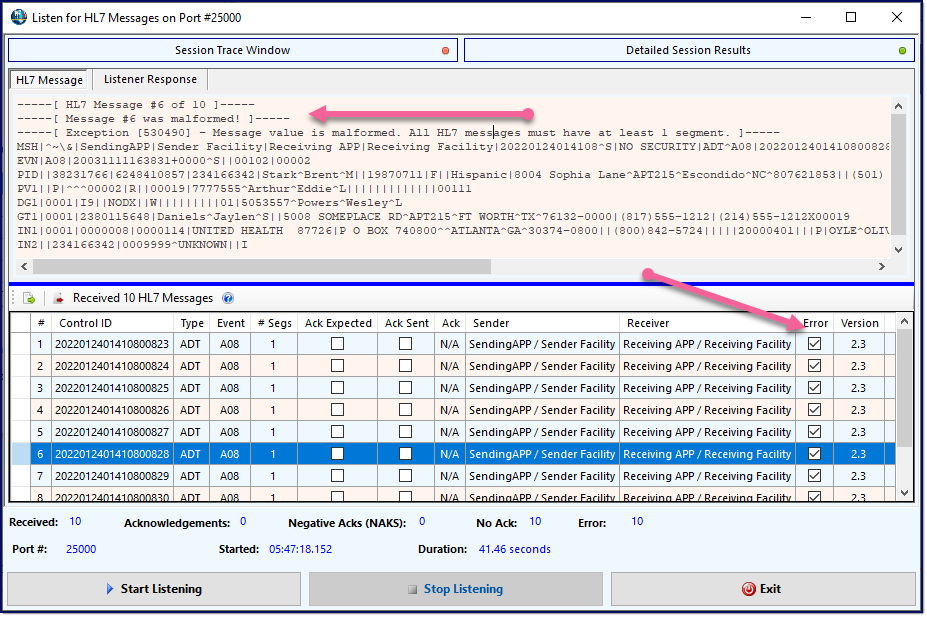
Task: Sort by the Sender column header
Action: pos(542,323)
